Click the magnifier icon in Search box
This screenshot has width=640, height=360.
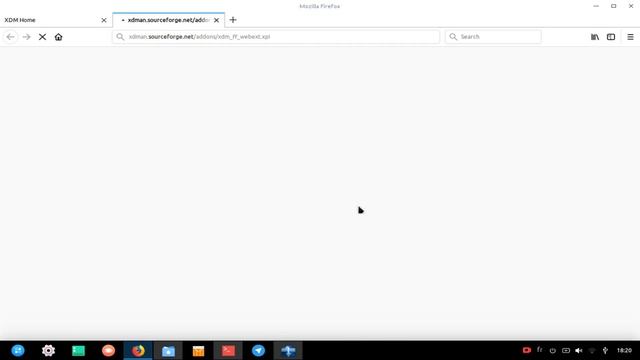453,37
